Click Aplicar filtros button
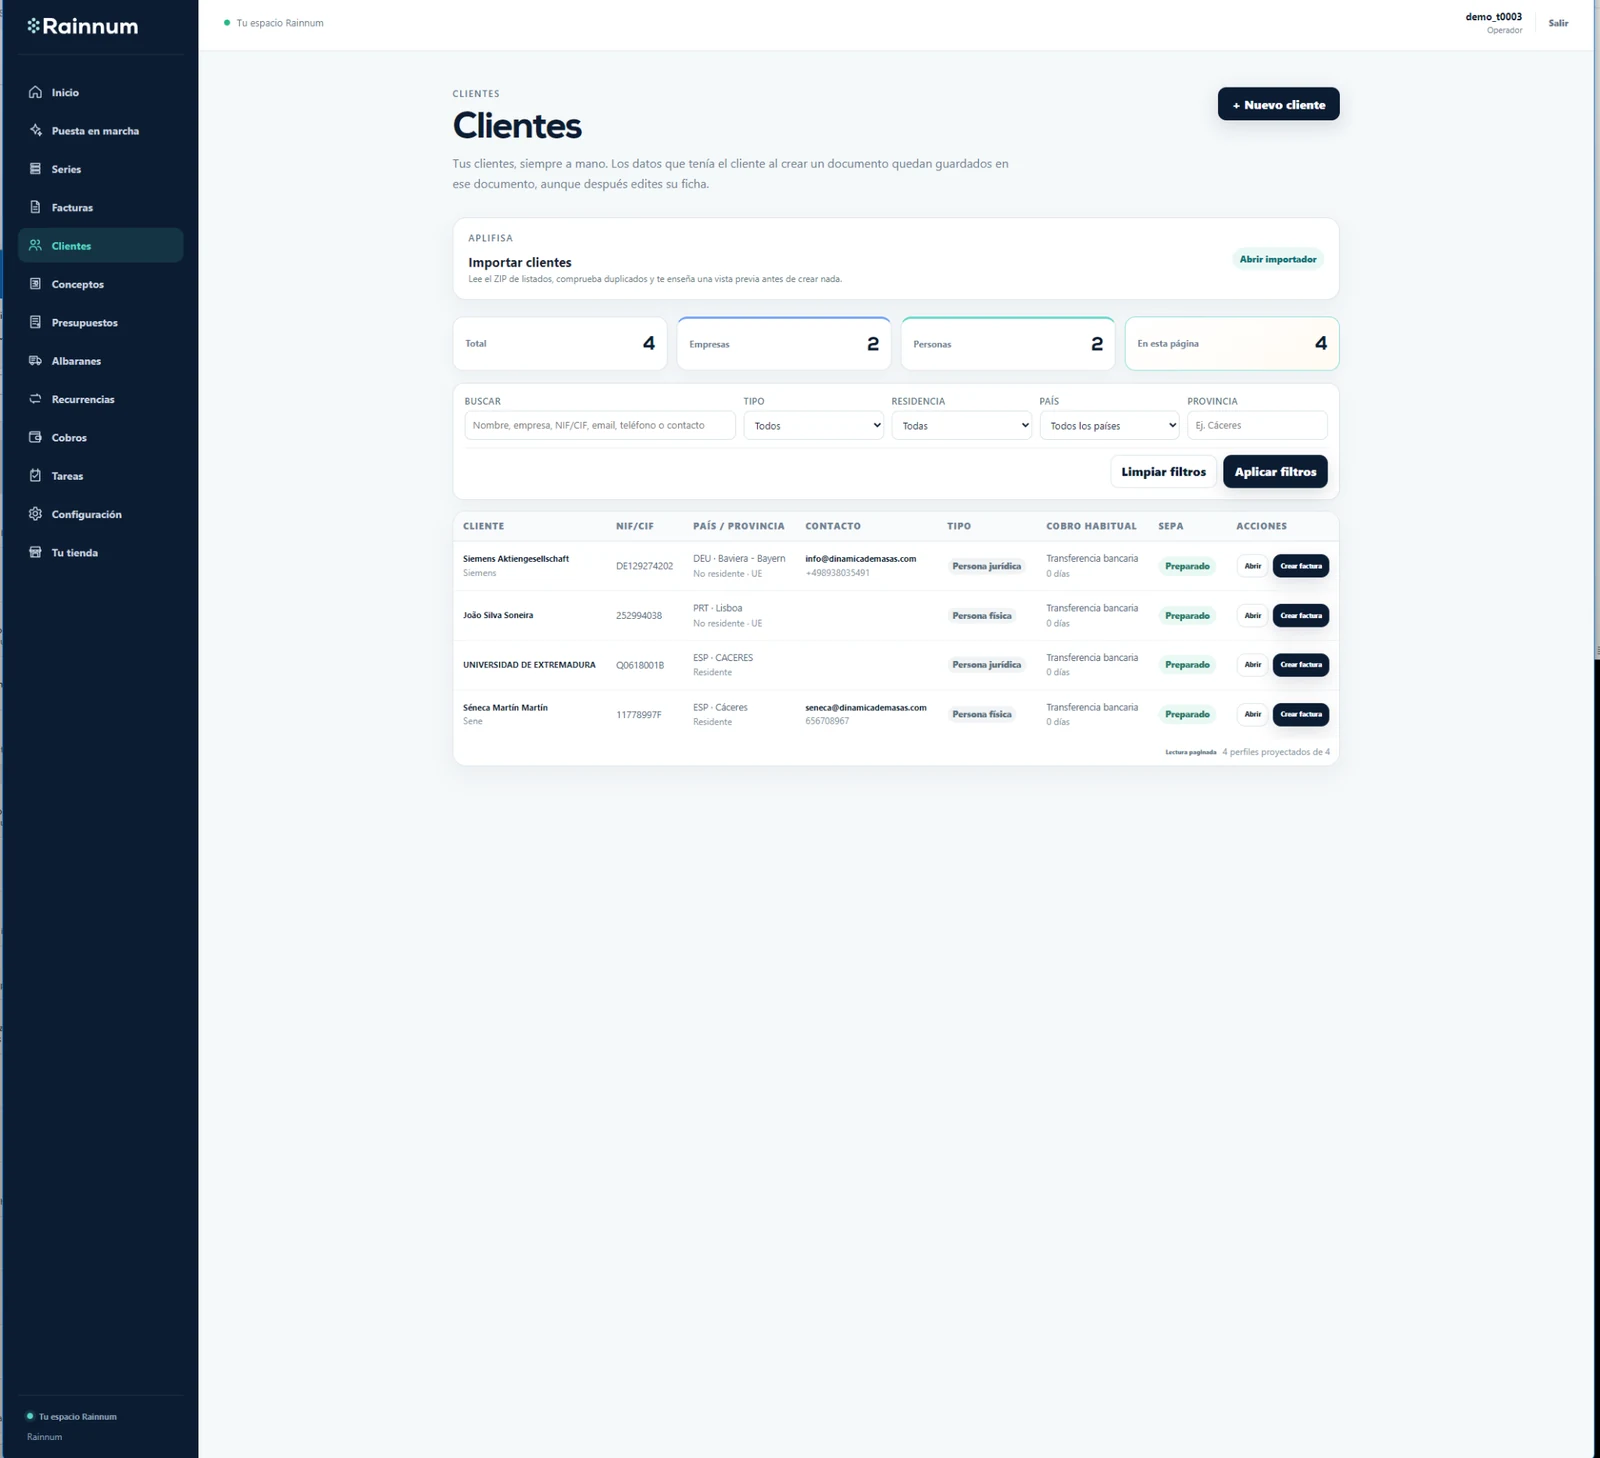 pyautogui.click(x=1275, y=472)
